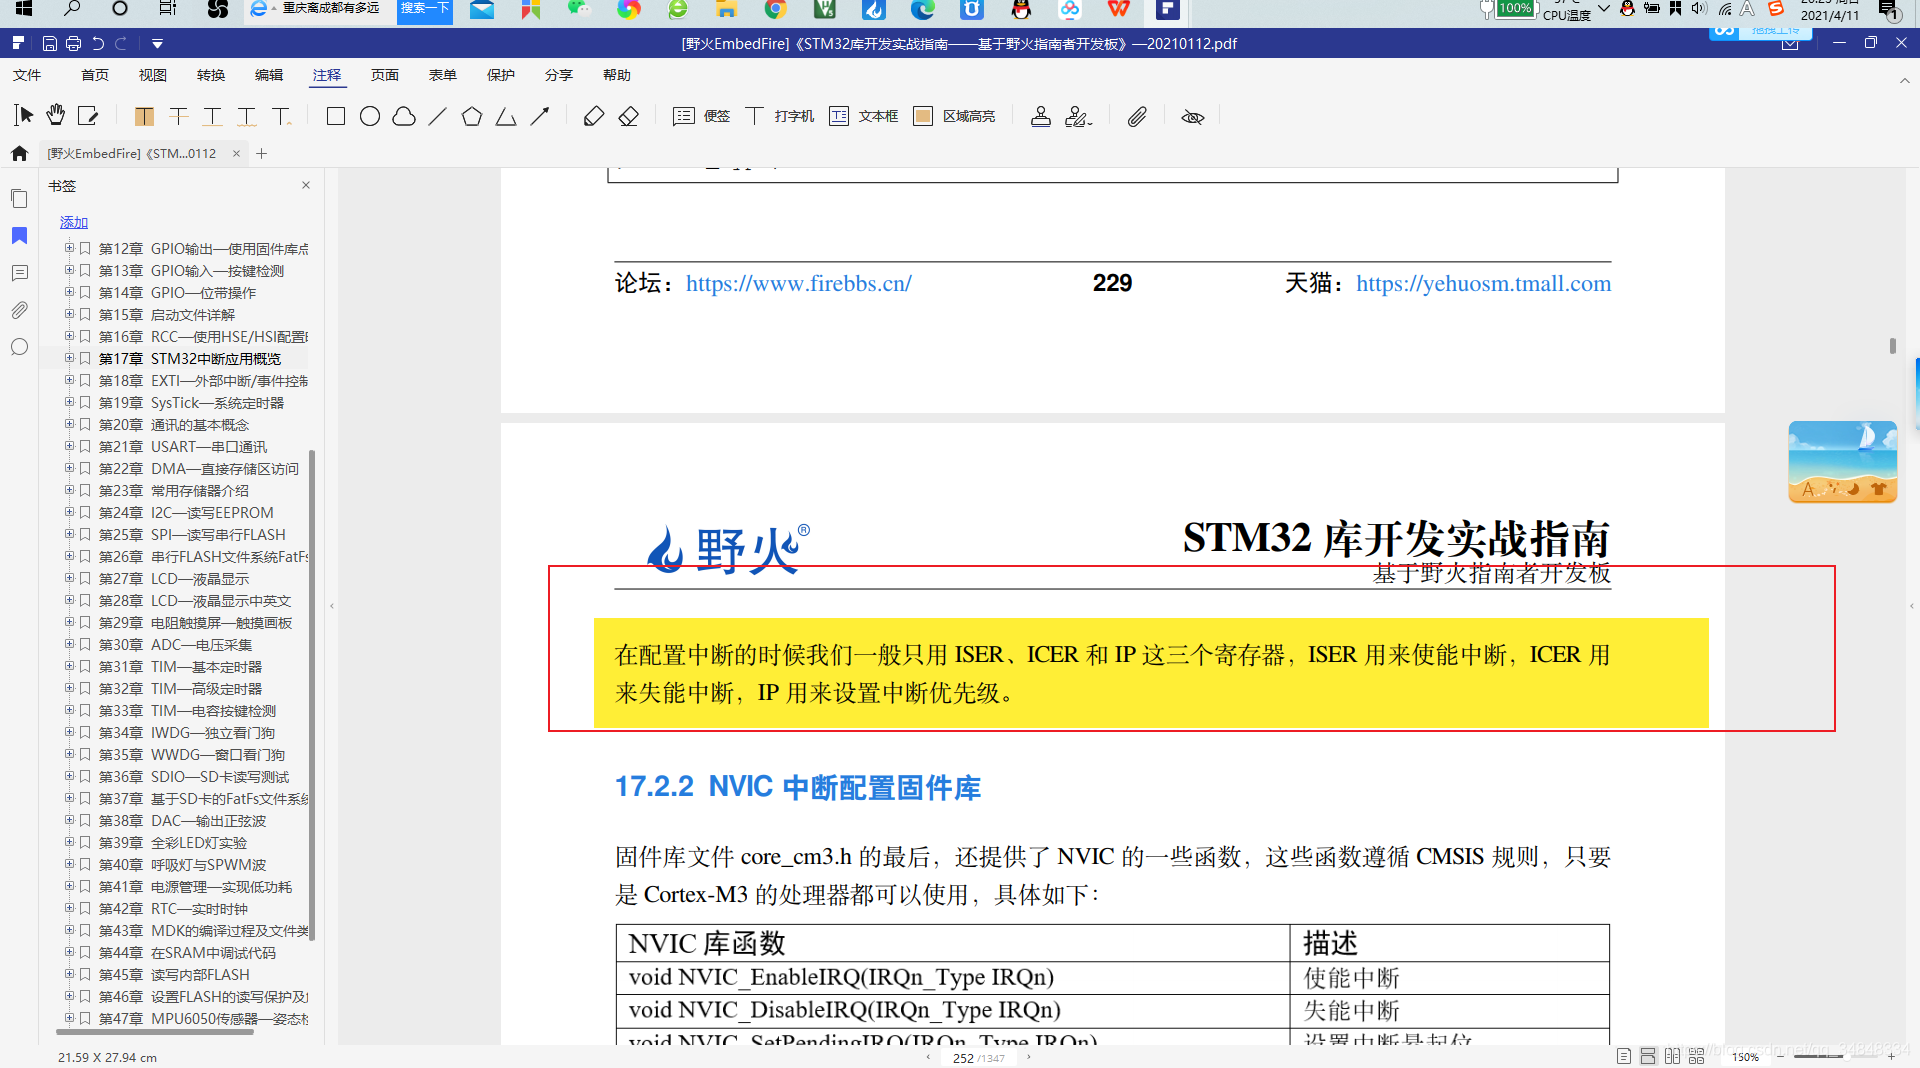
Task: Save the document from quick toolbar
Action: point(50,43)
